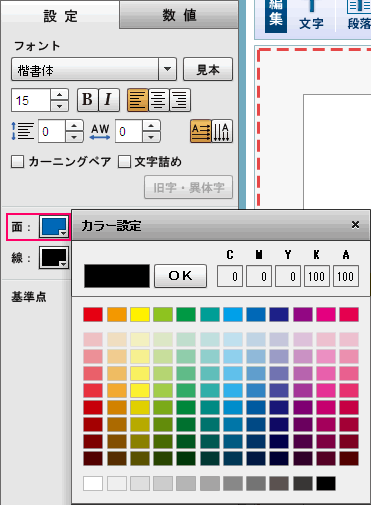Switch to the 数値 tab

[x=179, y=15]
